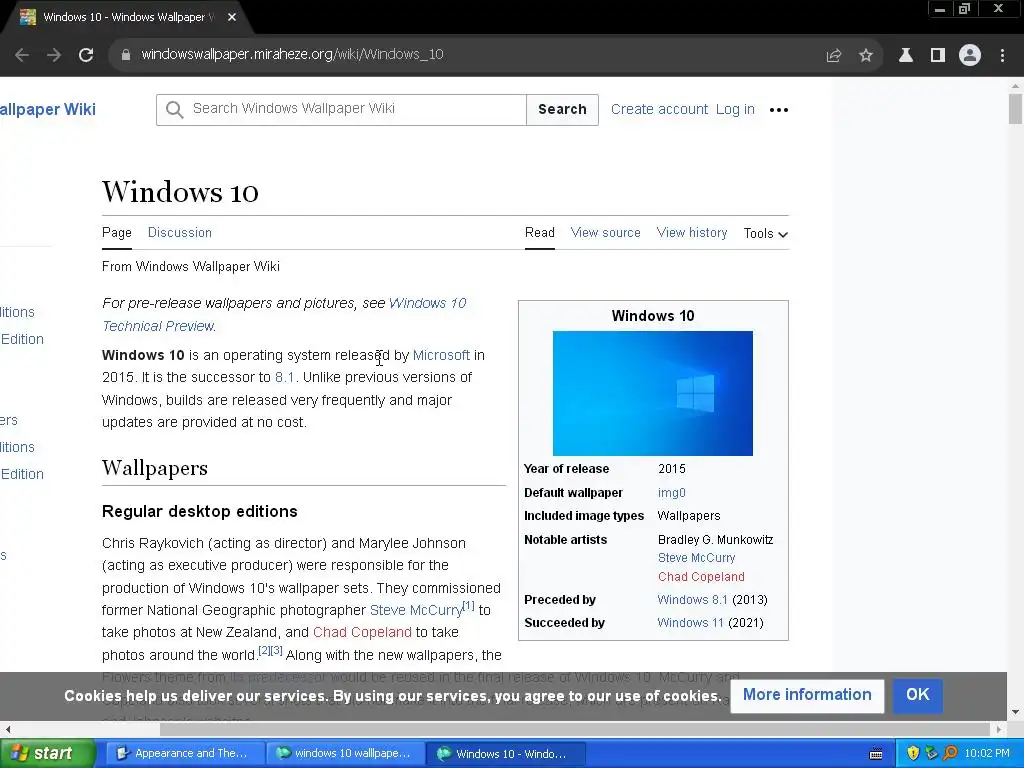Go back to the previous page
This screenshot has width=1024, height=768.
[22, 55]
